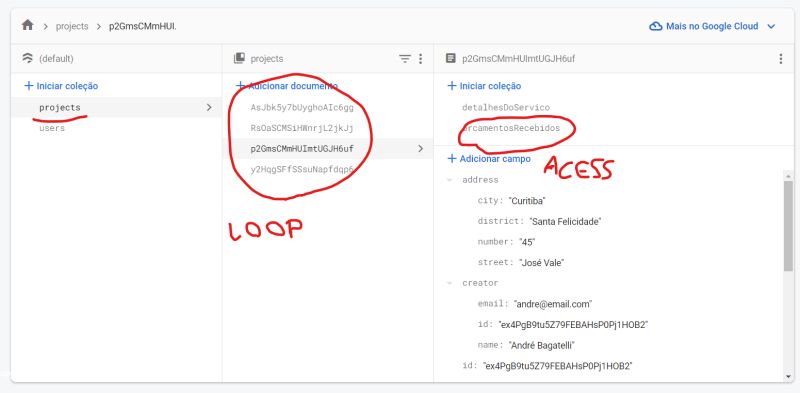This screenshot has width=800, height=393.
Task: Click the number value "45"
Action: click(x=527, y=242)
